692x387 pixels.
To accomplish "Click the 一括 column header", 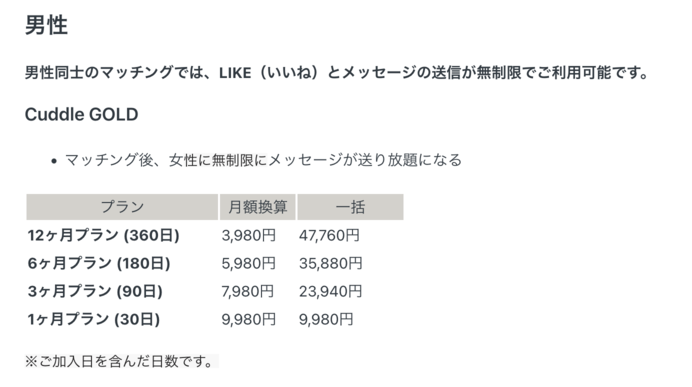I will (350, 207).
